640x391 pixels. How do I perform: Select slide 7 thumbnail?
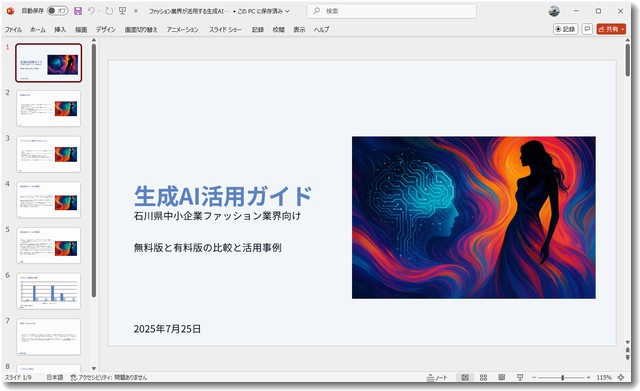(49, 337)
